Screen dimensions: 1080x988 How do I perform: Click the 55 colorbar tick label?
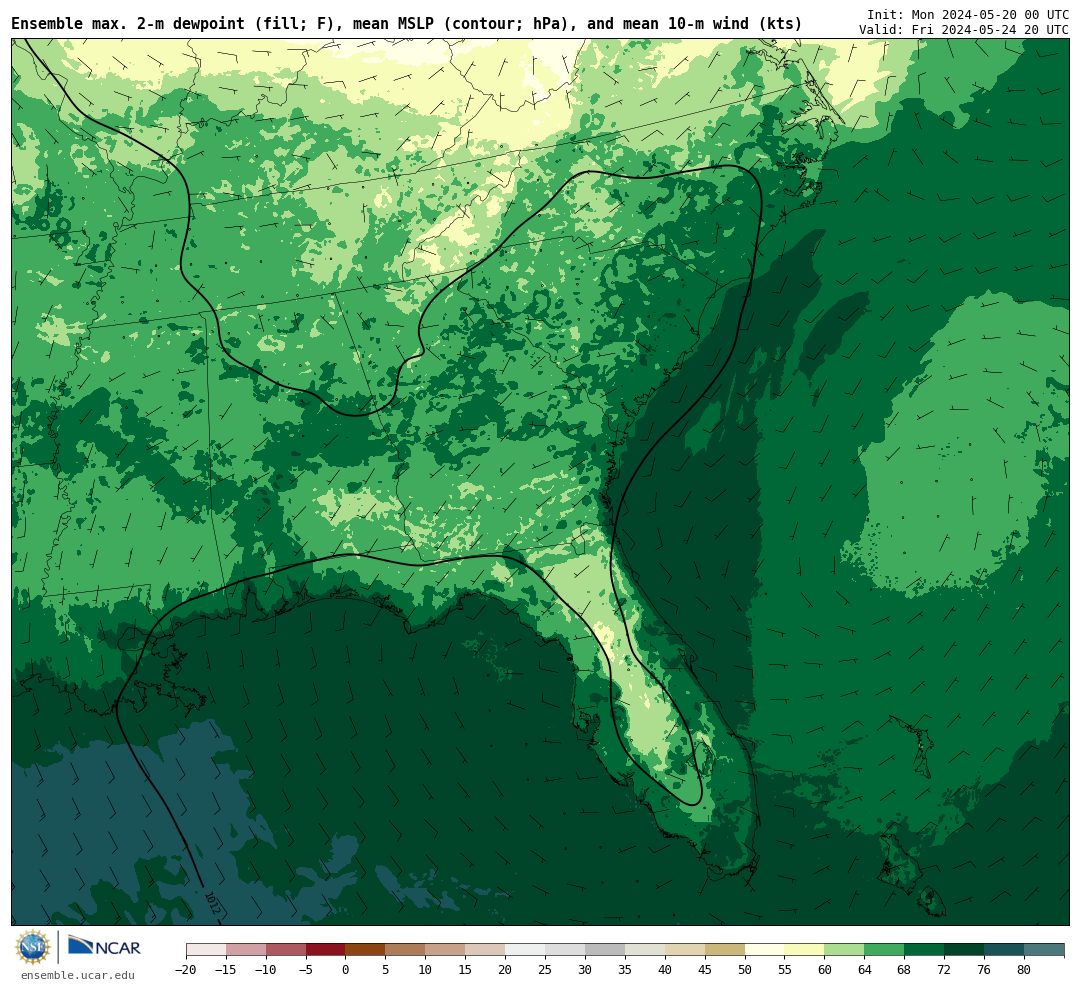click(785, 970)
